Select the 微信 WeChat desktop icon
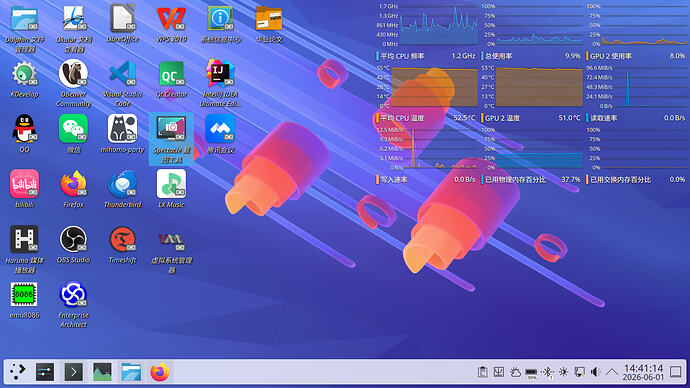Image resolution: width=690 pixels, height=388 pixels. [73, 129]
